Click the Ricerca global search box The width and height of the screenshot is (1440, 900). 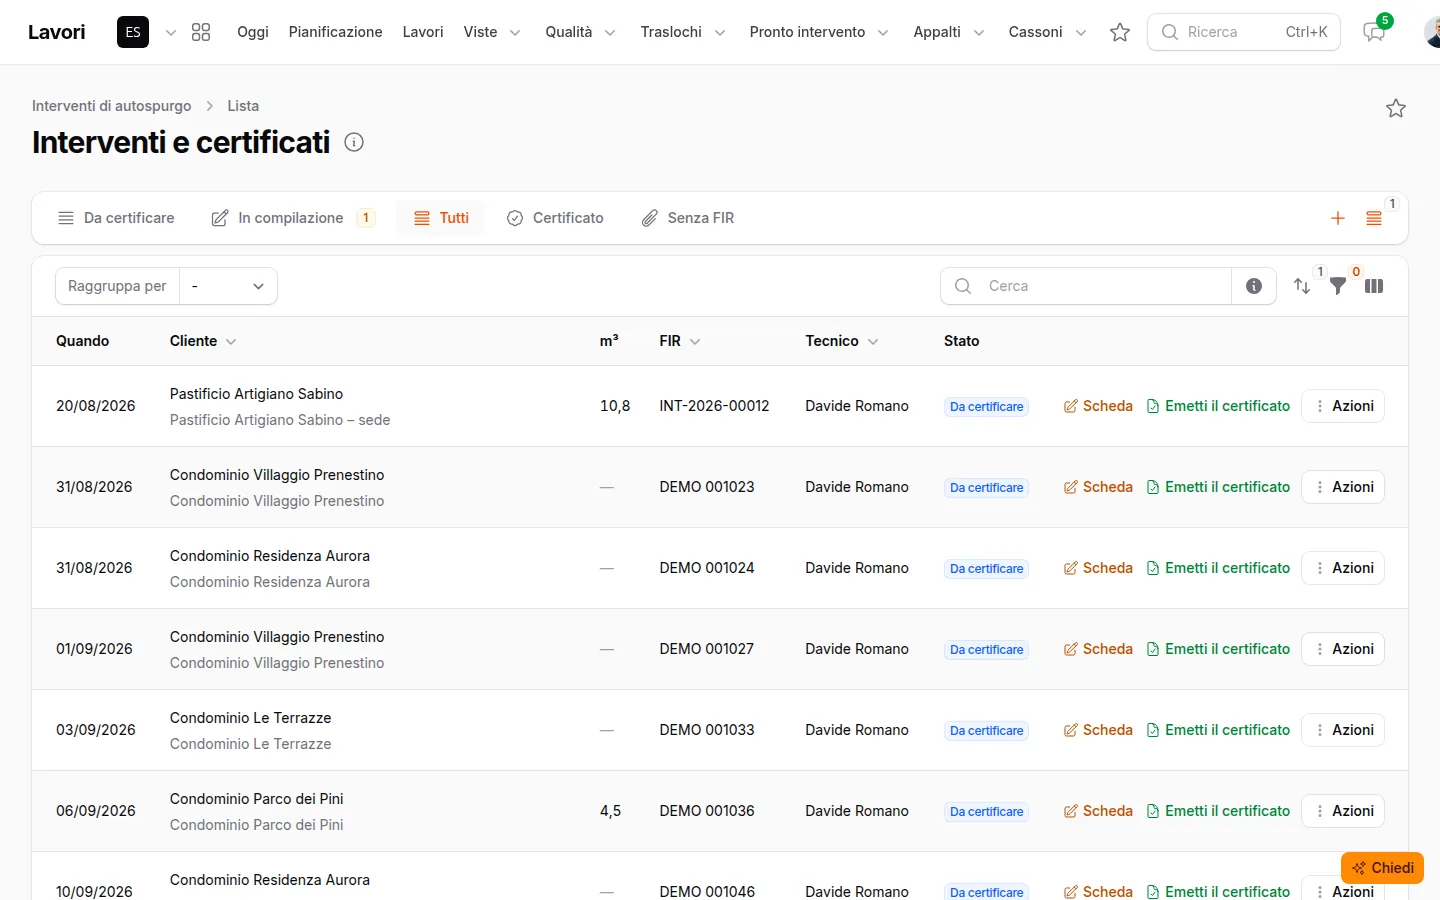(x=1244, y=32)
